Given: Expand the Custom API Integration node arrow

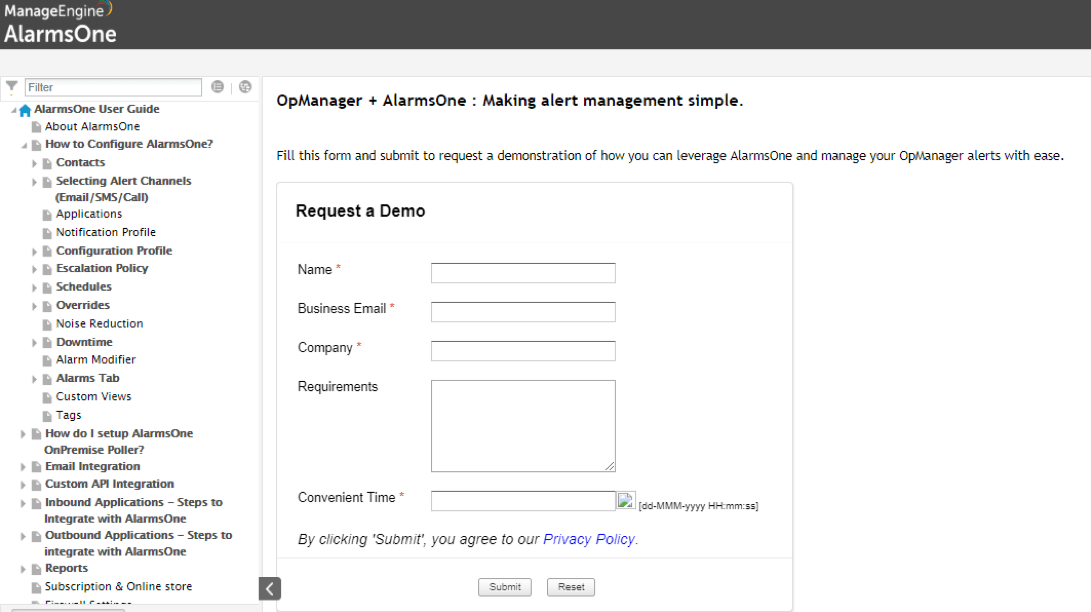Looking at the screenshot, I should [x=24, y=485].
